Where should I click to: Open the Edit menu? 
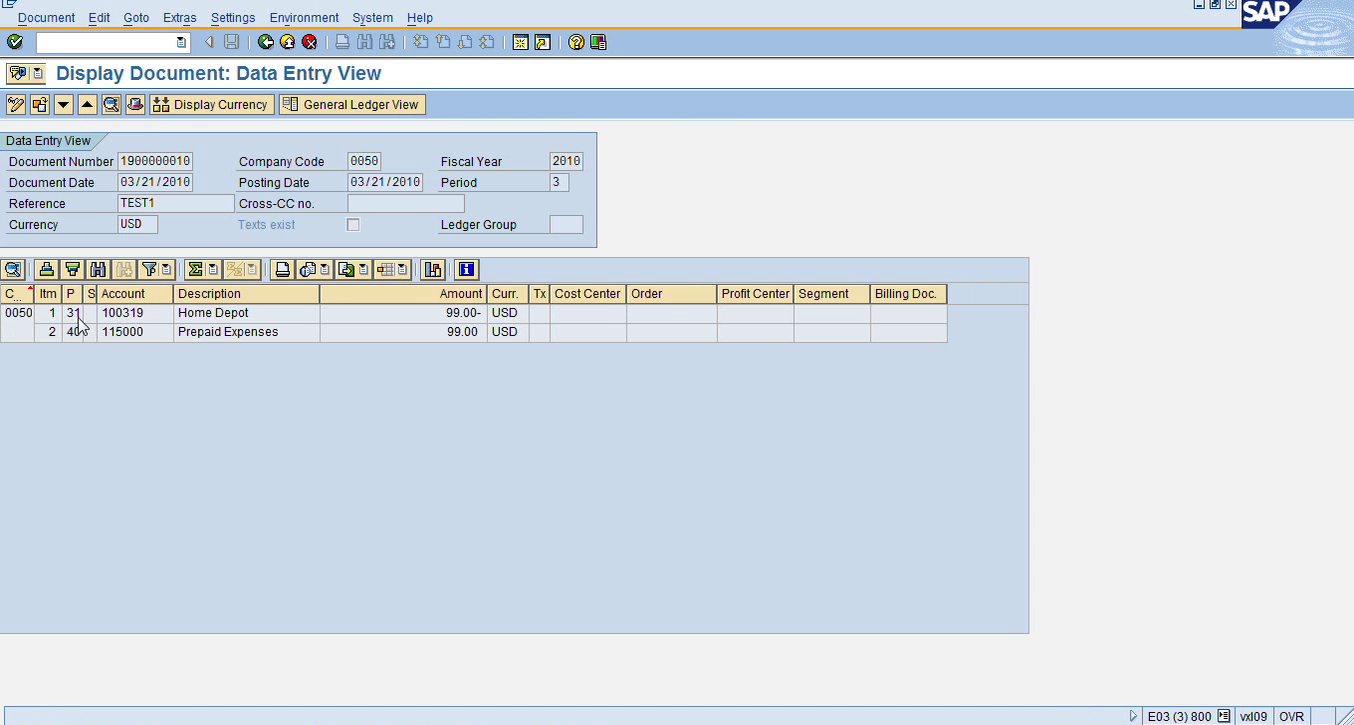[x=99, y=18]
